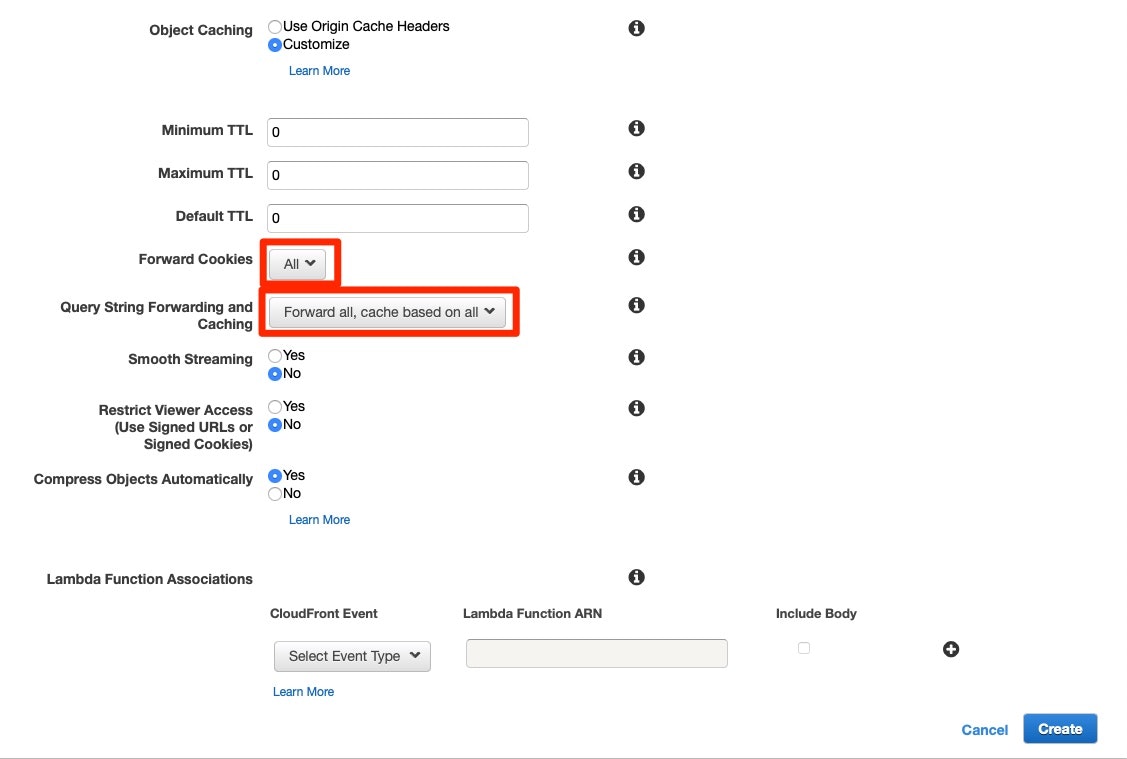Open the Select Event Type dropdown
Screen dimensions: 1127x759
(352, 656)
